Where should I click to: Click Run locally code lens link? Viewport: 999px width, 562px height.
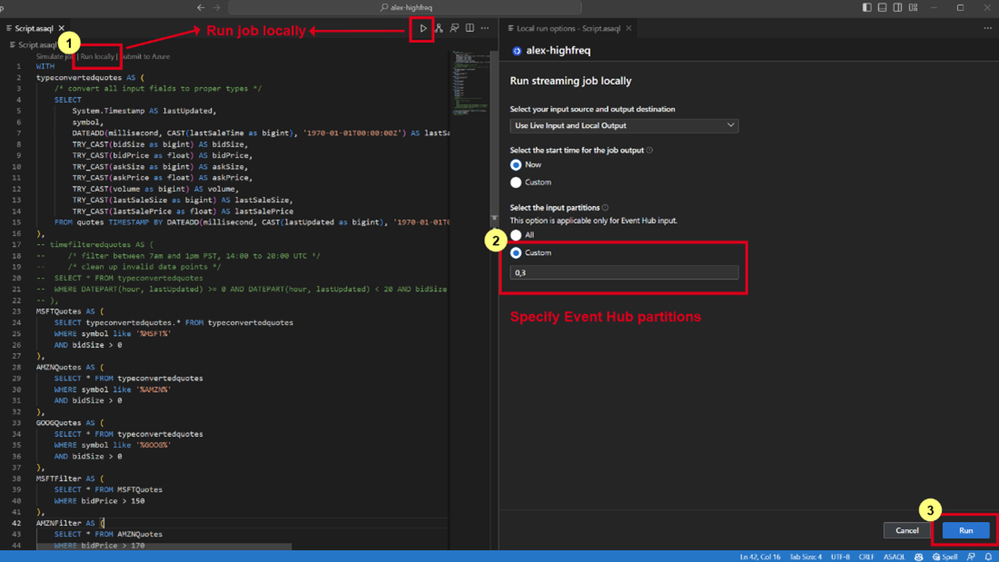coord(97,57)
